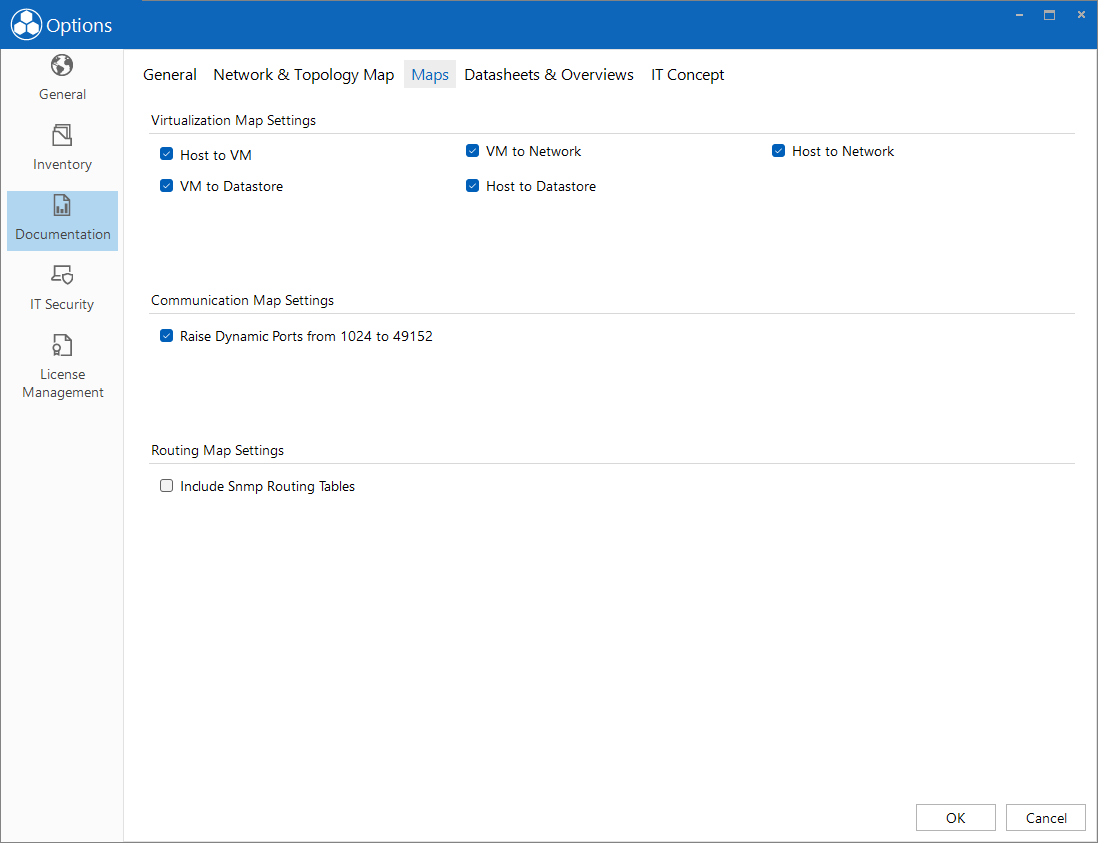Screen dimensions: 1098x843
Task: Select the Inventory sidebar icon
Action: [x=62, y=135]
